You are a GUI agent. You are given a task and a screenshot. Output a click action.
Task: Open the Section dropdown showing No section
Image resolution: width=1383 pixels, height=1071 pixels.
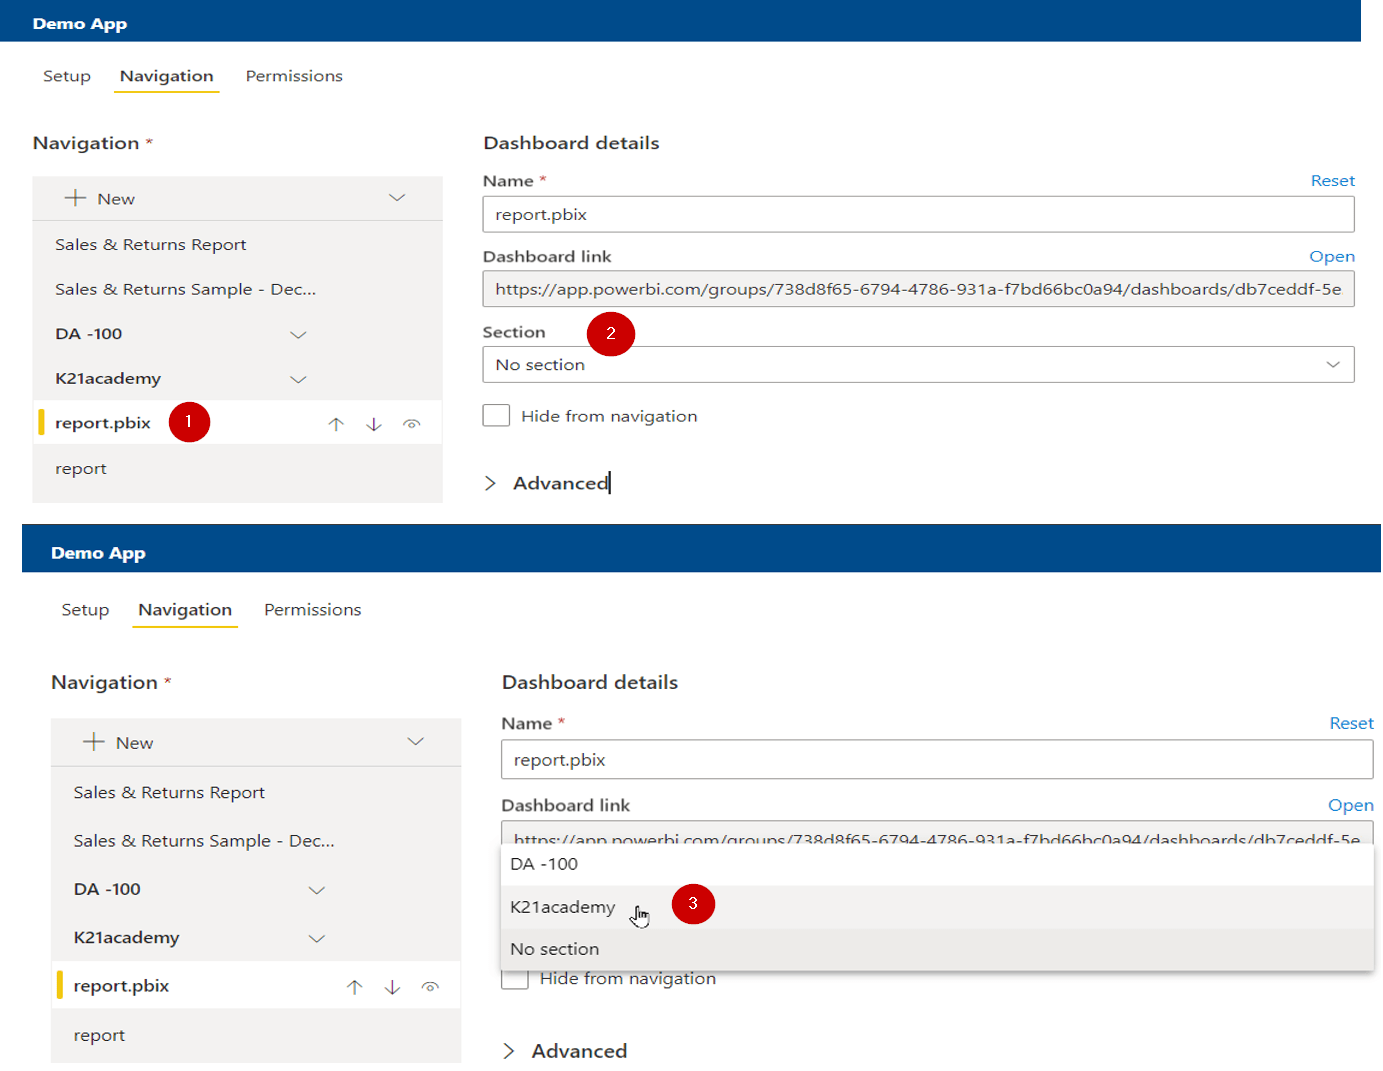click(x=917, y=364)
